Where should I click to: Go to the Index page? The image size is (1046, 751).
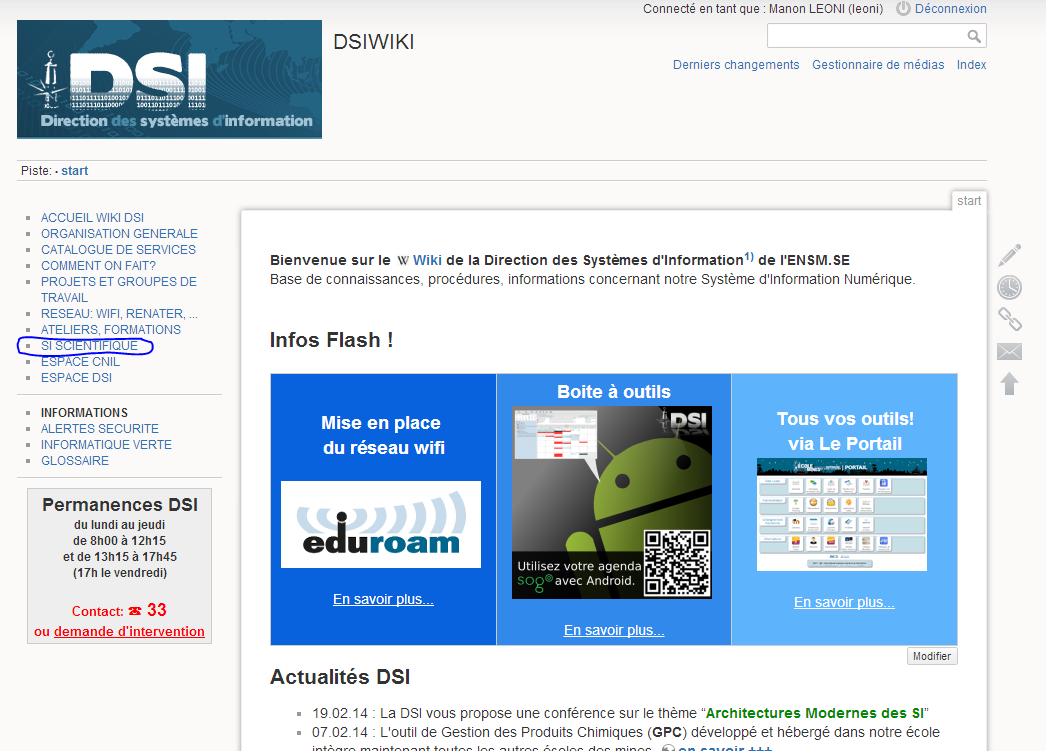point(971,65)
